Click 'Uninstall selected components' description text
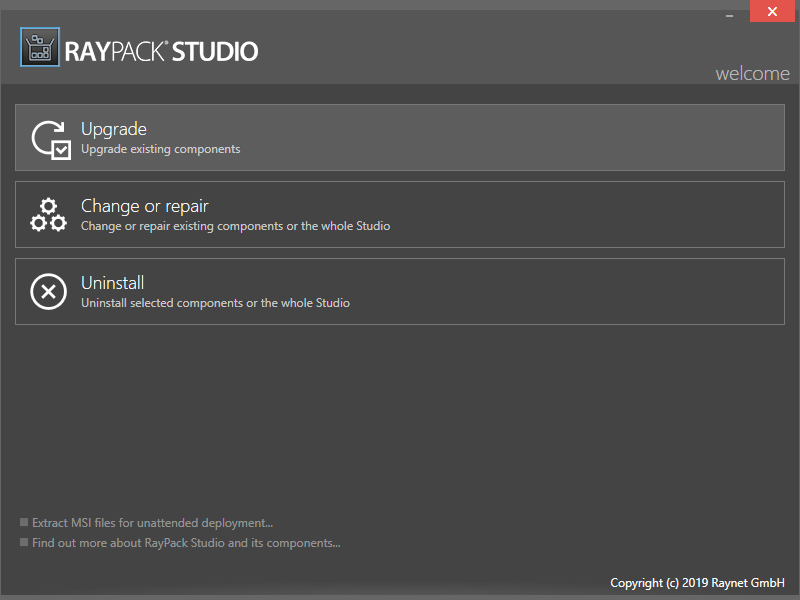Image resolution: width=800 pixels, height=600 pixels. point(215,303)
